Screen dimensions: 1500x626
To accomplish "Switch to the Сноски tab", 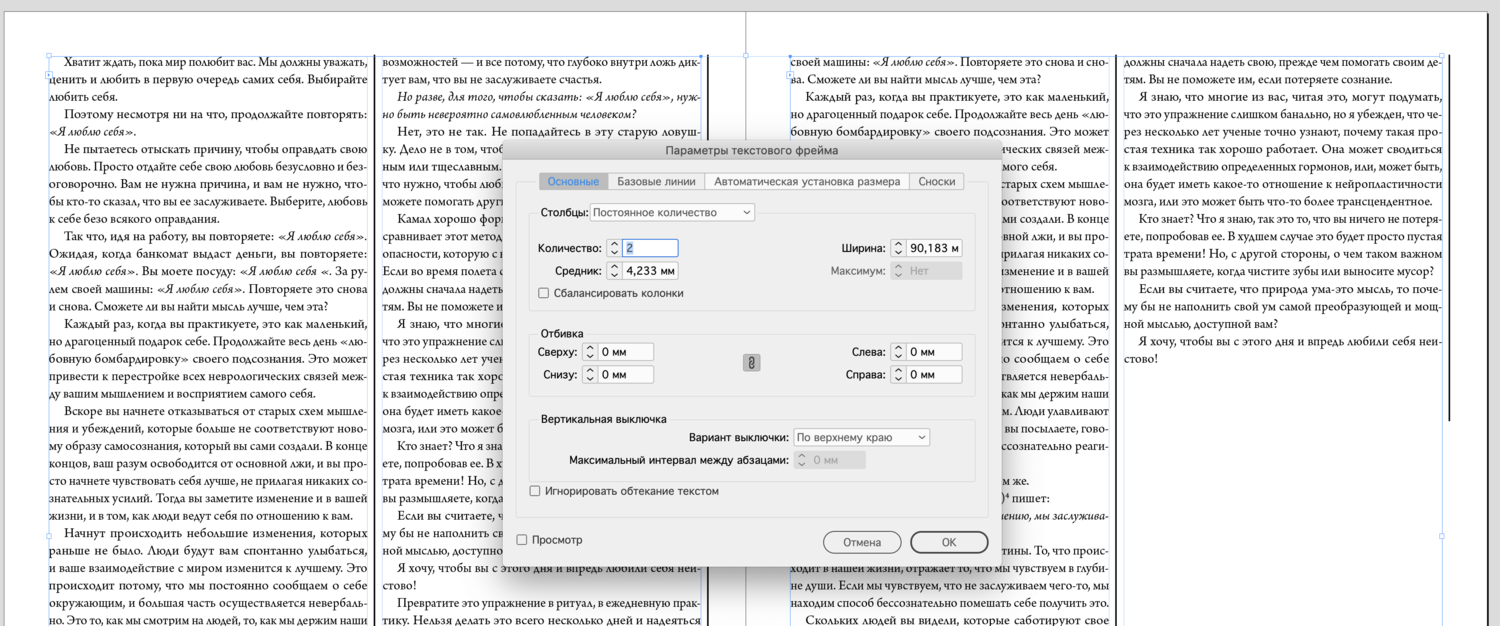I will point(936,181).
